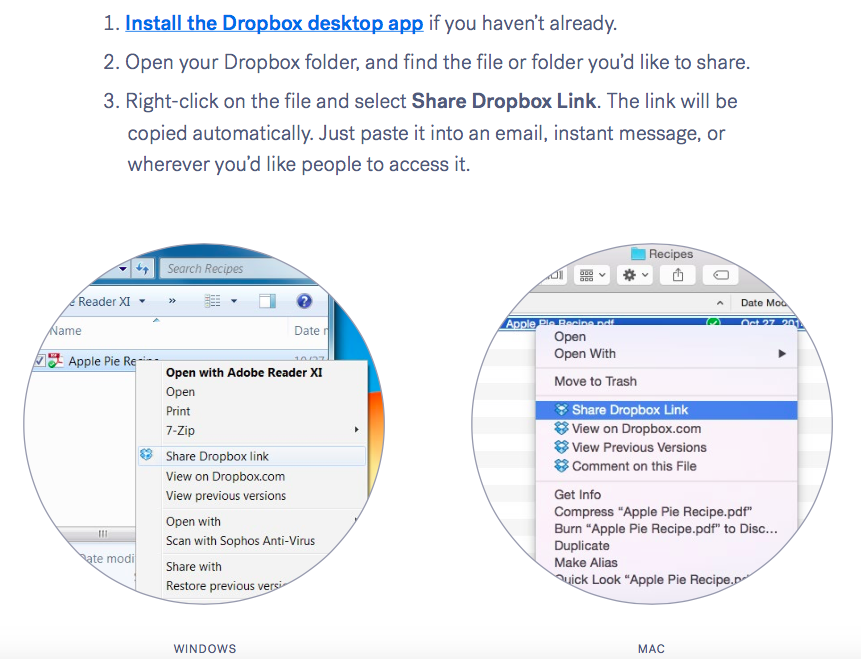Click Dropbox icon beside Share Dropbox Link on Mac

[561, 410]
